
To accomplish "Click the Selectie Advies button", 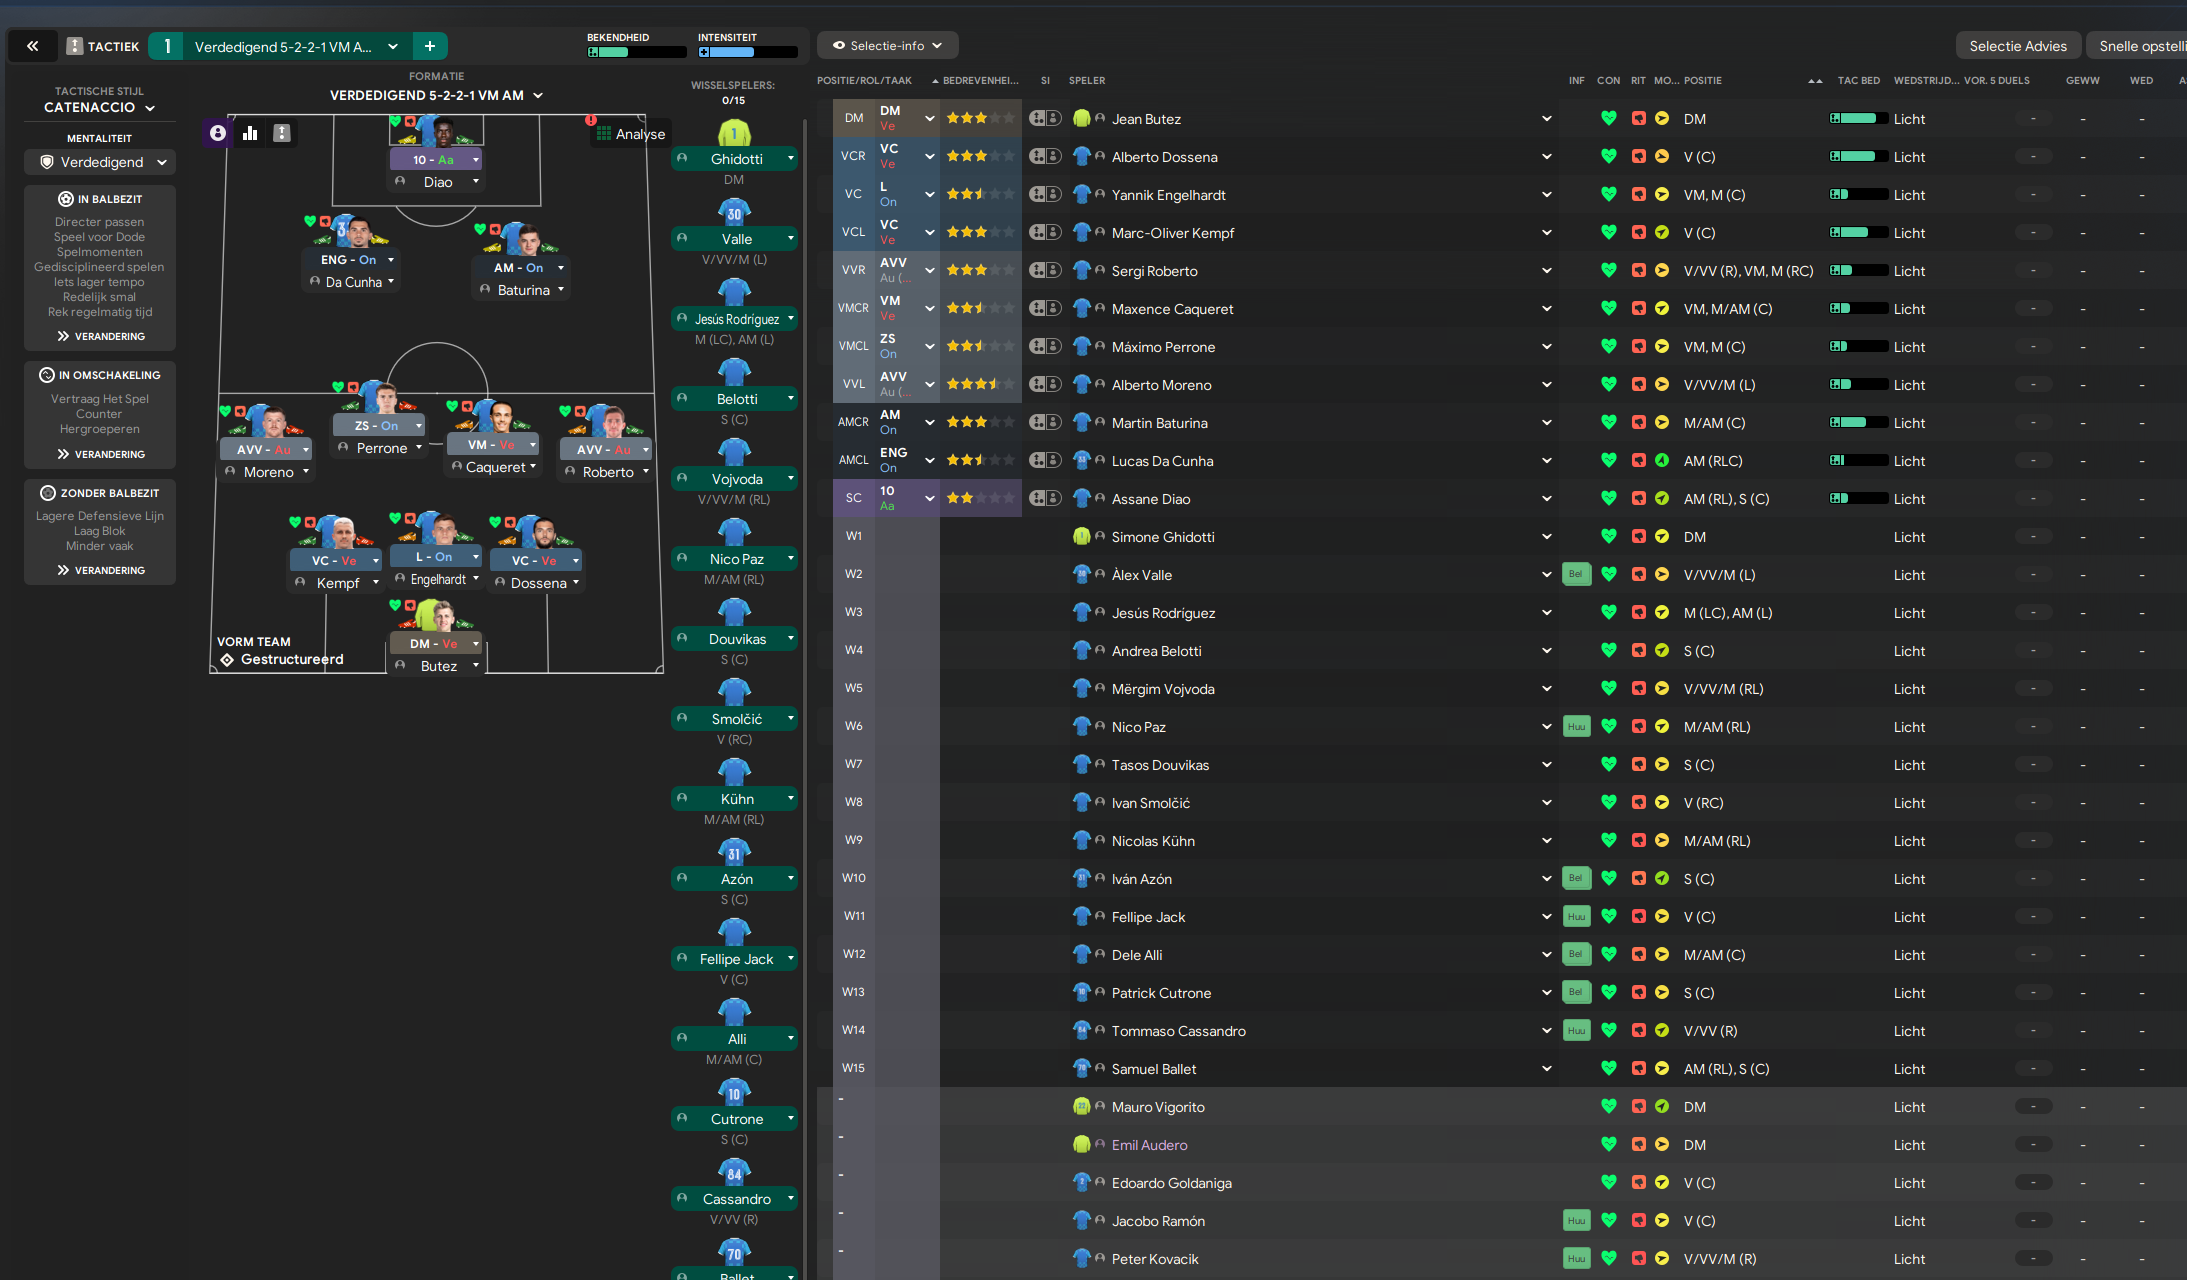I will pyautogui.click(x=2017, y=46).
